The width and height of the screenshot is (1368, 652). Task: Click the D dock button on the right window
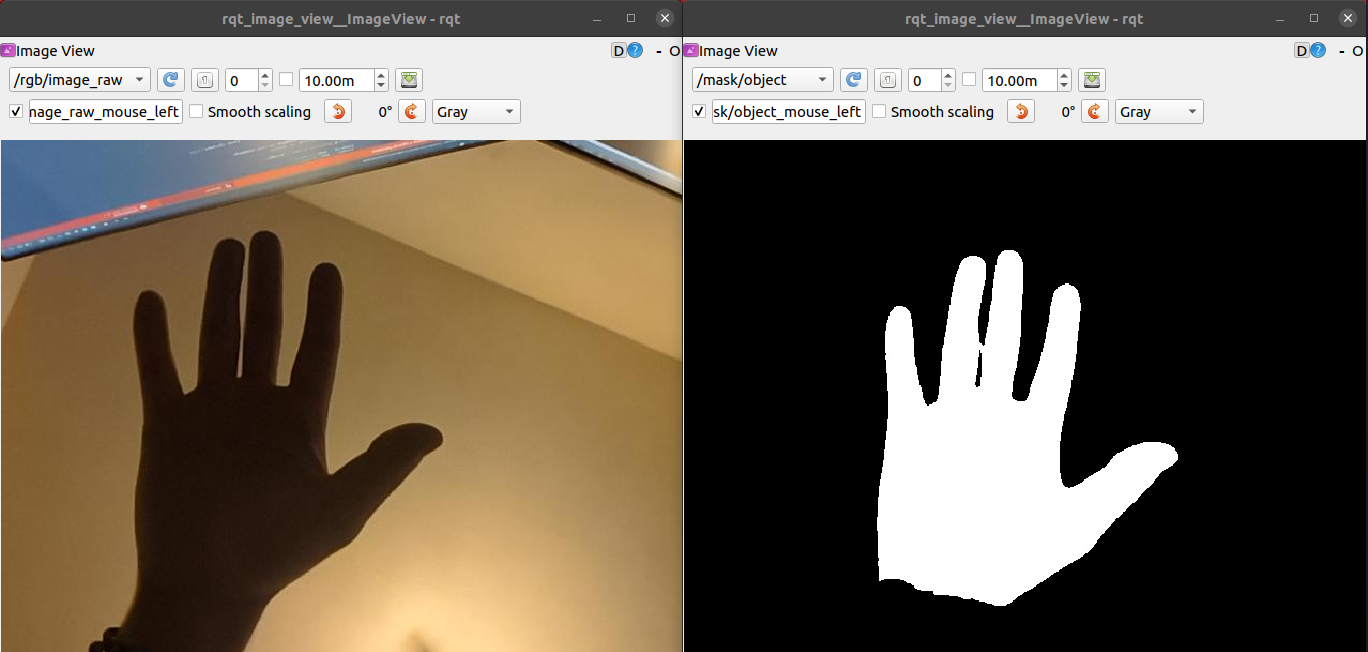(x=1301, y=50)
